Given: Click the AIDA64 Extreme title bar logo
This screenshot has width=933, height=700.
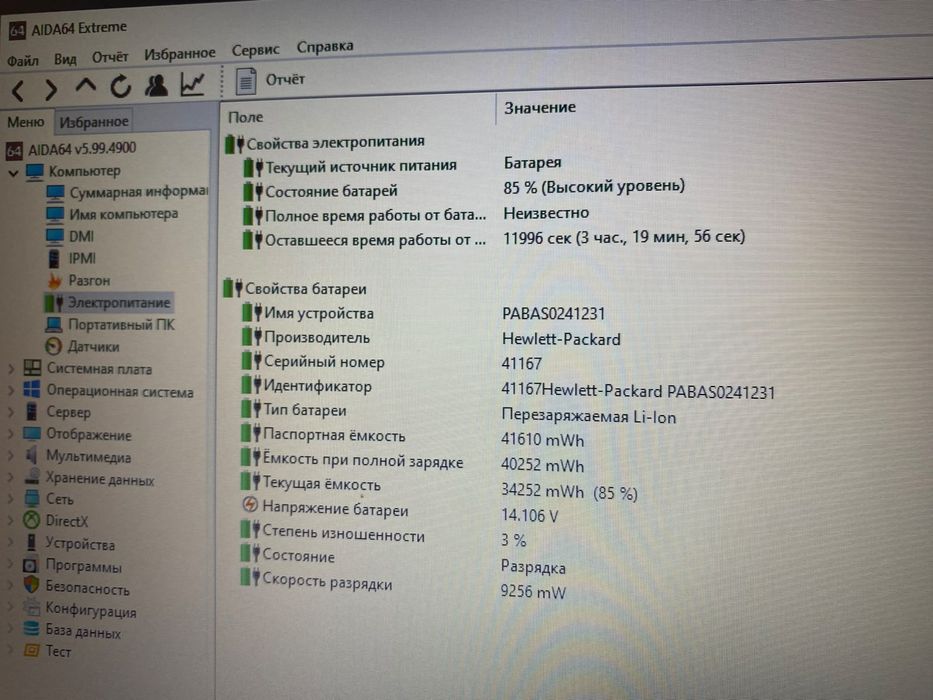Looking at the screenshot, I should tap(17, 30).
